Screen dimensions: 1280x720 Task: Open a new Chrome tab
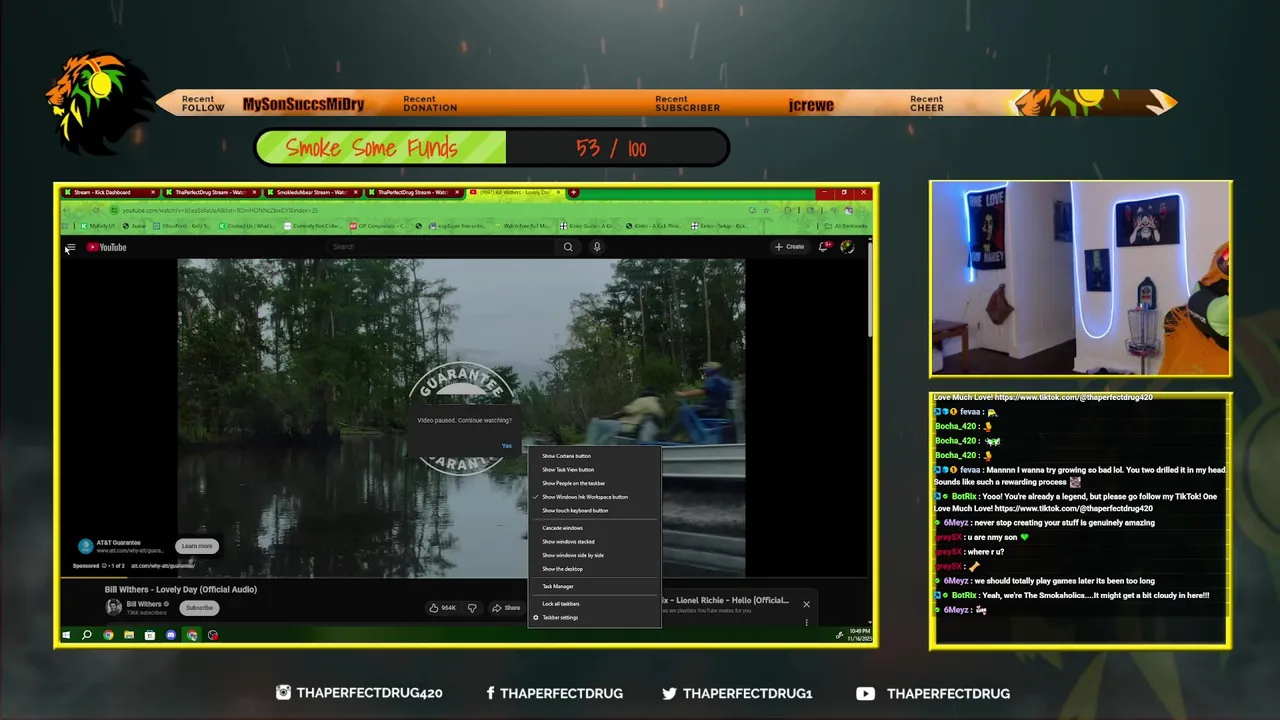point(573,192)
